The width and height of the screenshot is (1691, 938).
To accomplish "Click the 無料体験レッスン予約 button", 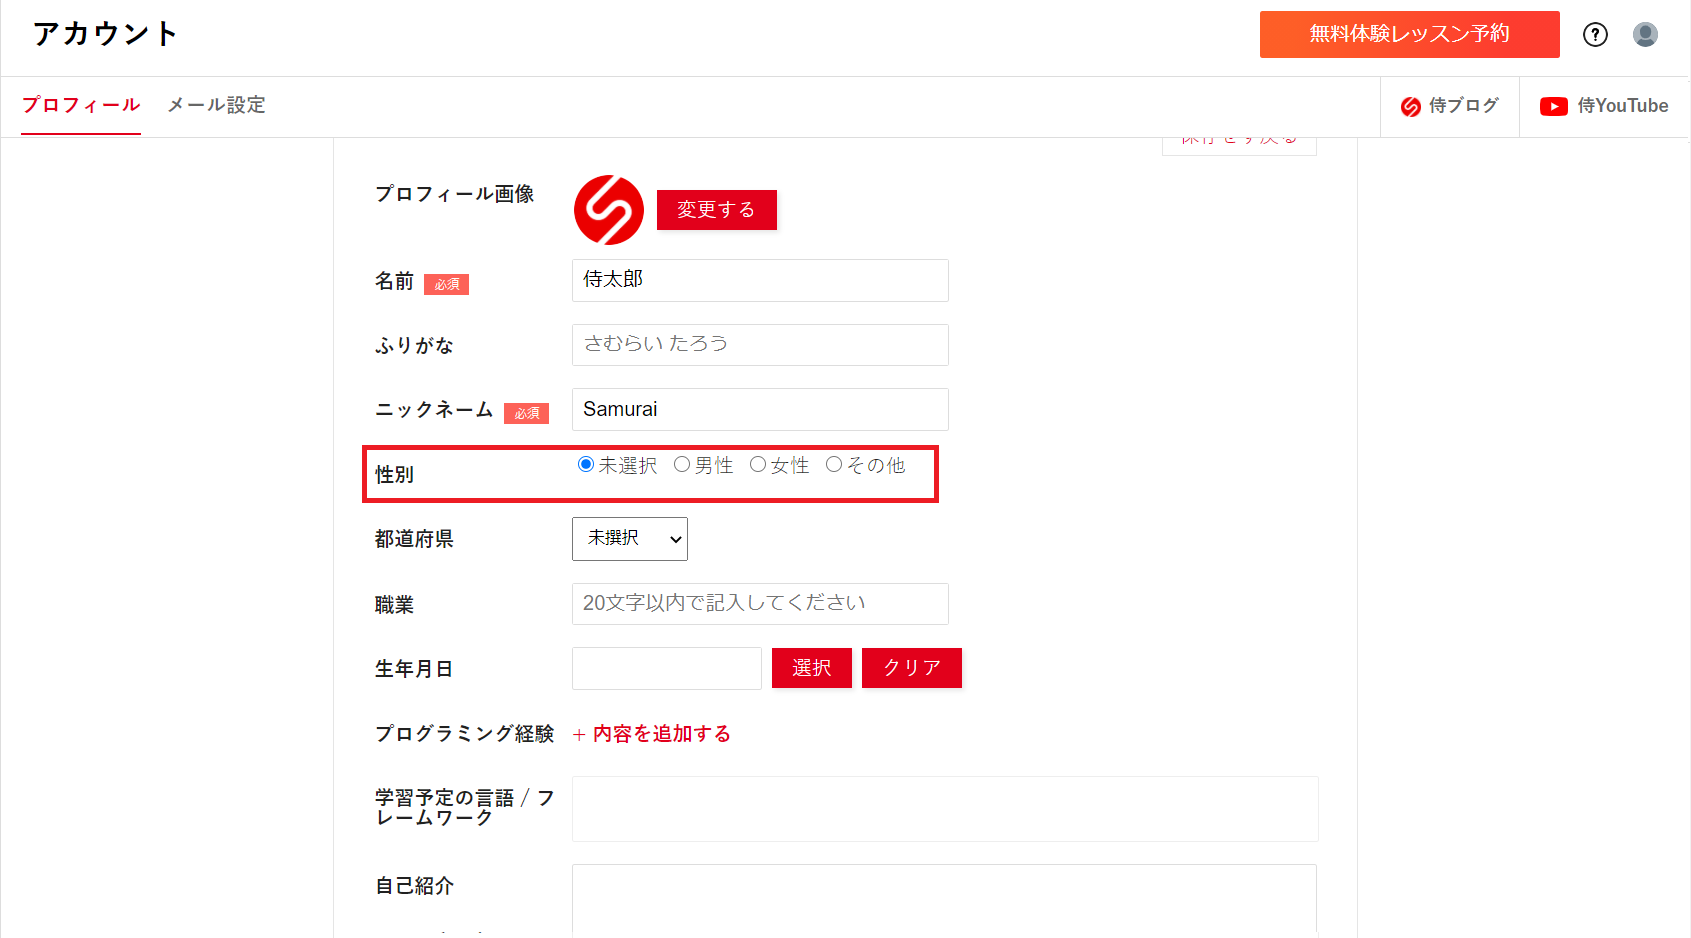I will (1409, 34).
